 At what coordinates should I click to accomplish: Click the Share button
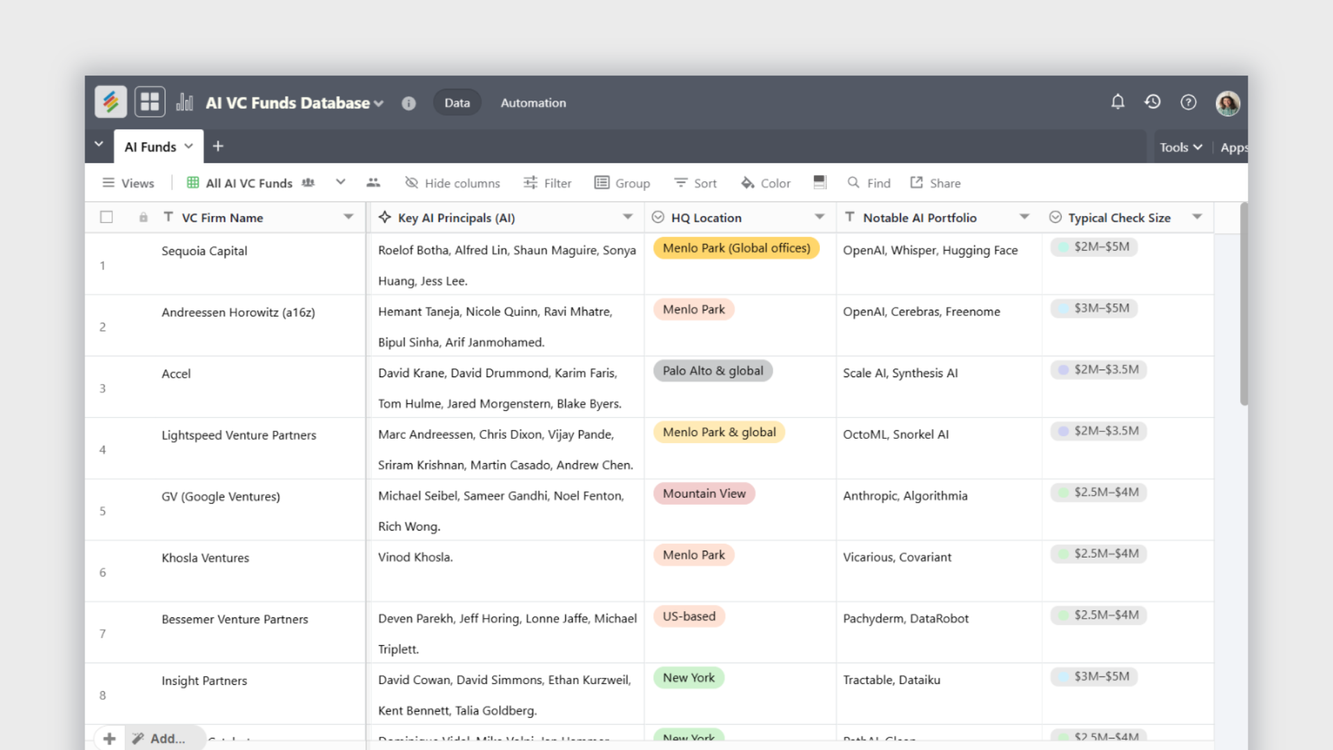[x=935, y=183]
